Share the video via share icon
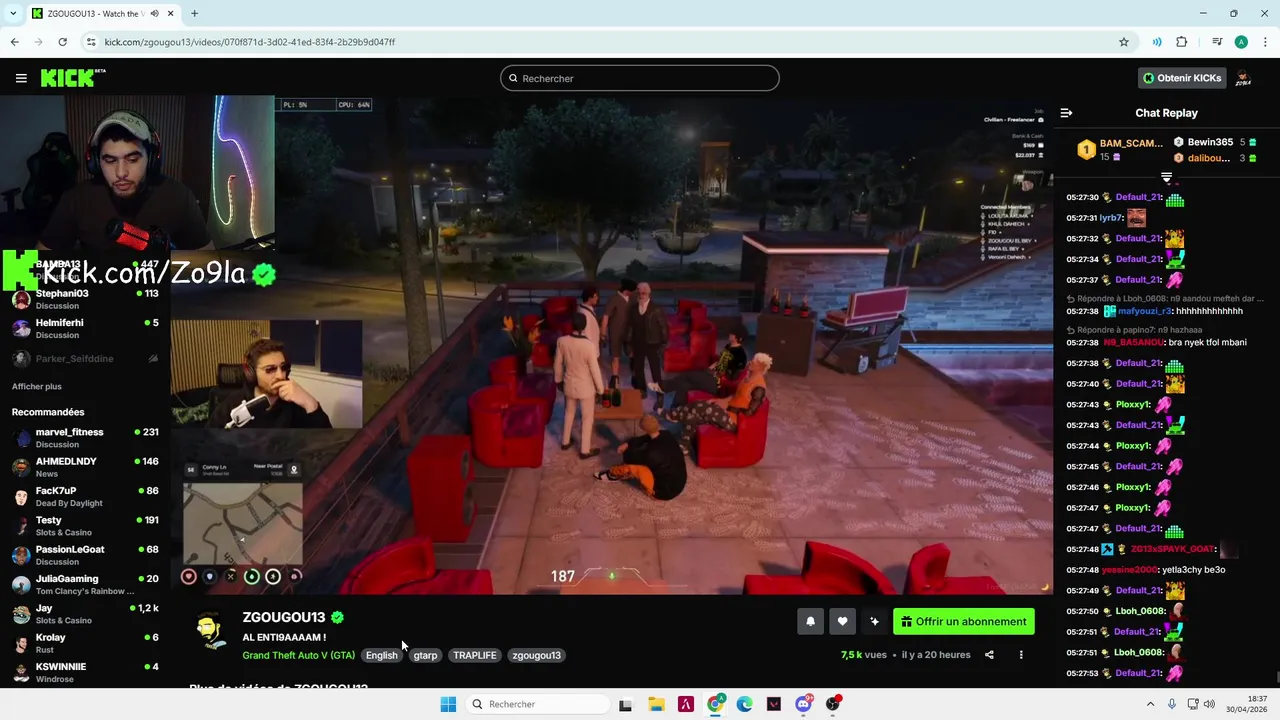The image size is (1280, 720). (989, 655)
